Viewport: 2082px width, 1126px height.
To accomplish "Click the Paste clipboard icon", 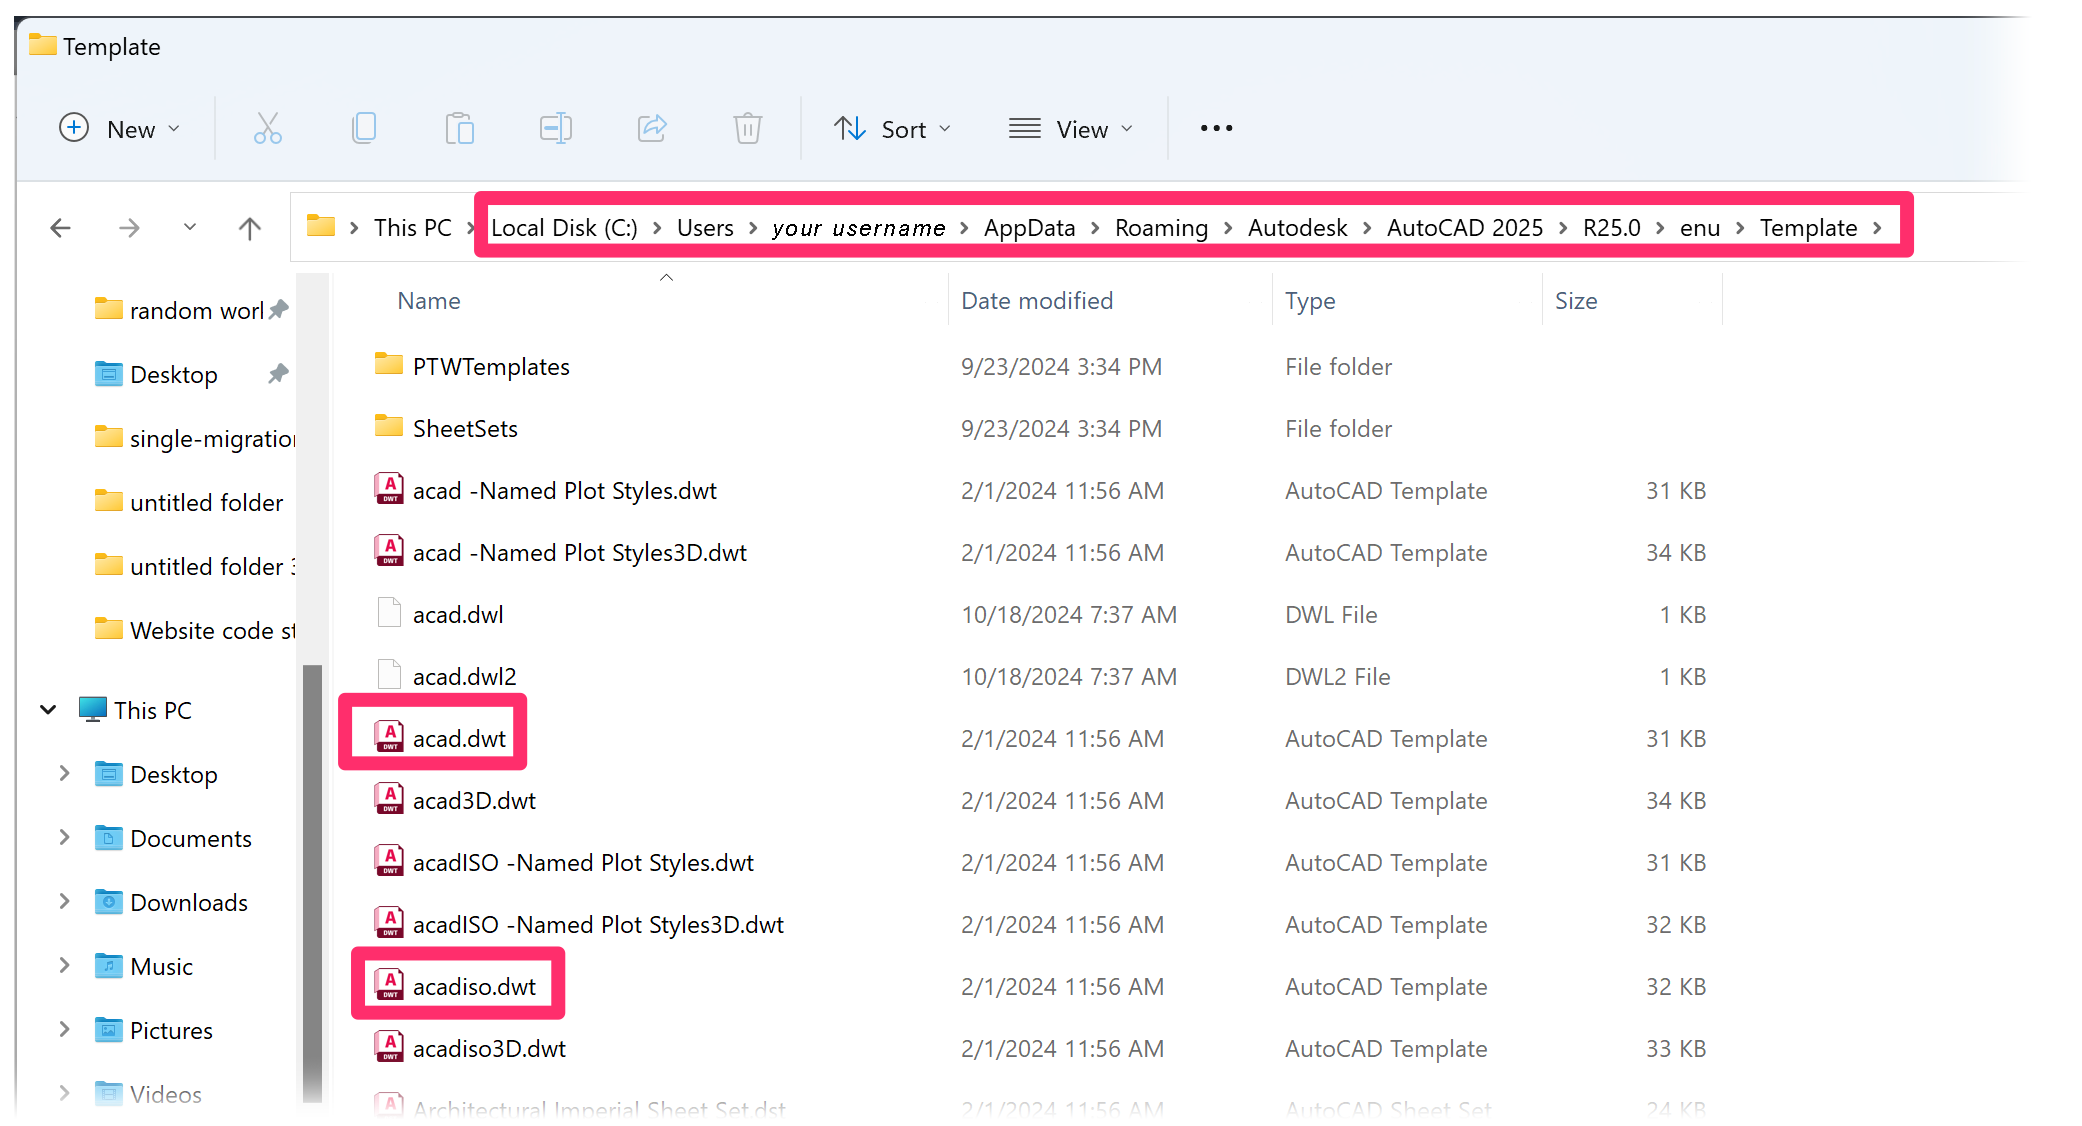I will coord(459,128).
